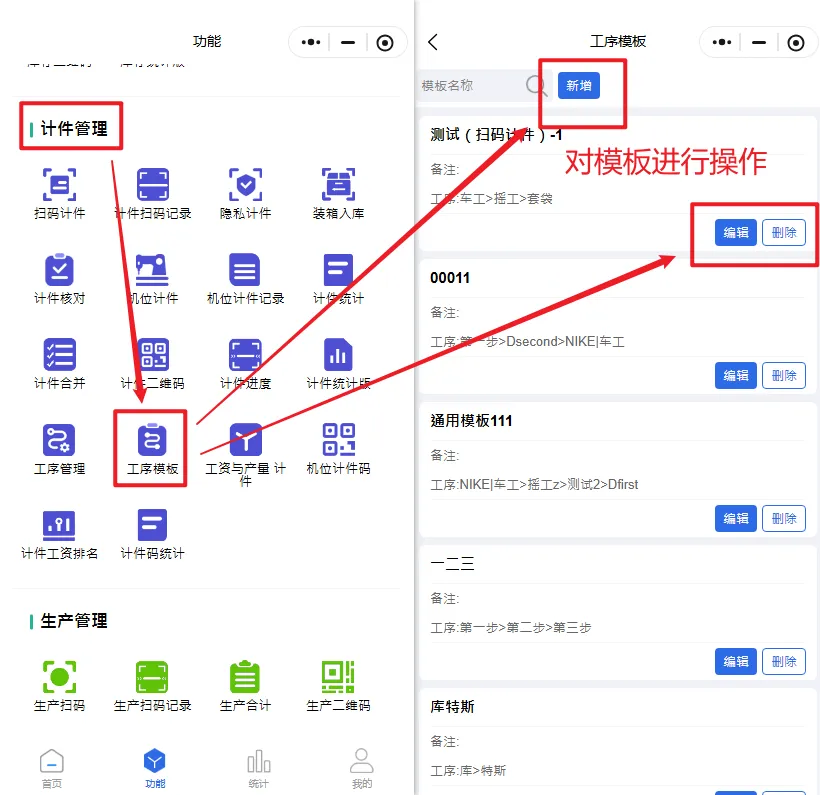Switch to the 首页 tab
Viewport: 820px width, 795px height.
pos(52,767)
